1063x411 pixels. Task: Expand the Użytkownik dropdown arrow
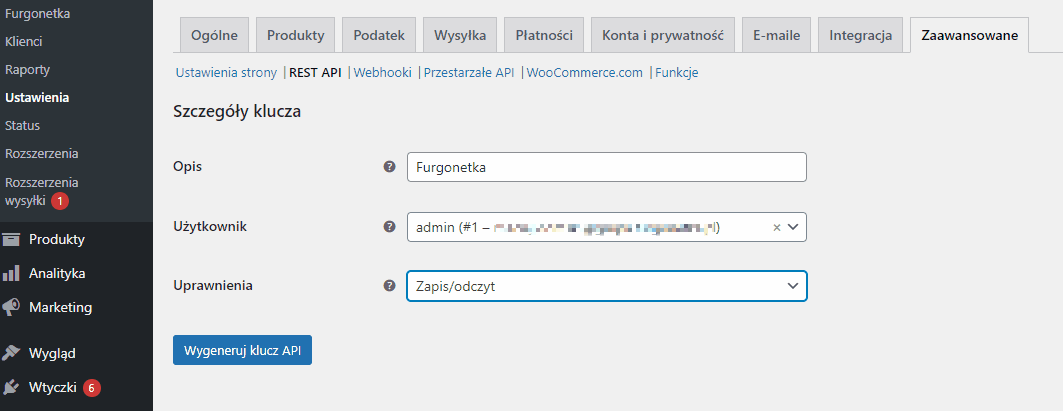(793, 227)
